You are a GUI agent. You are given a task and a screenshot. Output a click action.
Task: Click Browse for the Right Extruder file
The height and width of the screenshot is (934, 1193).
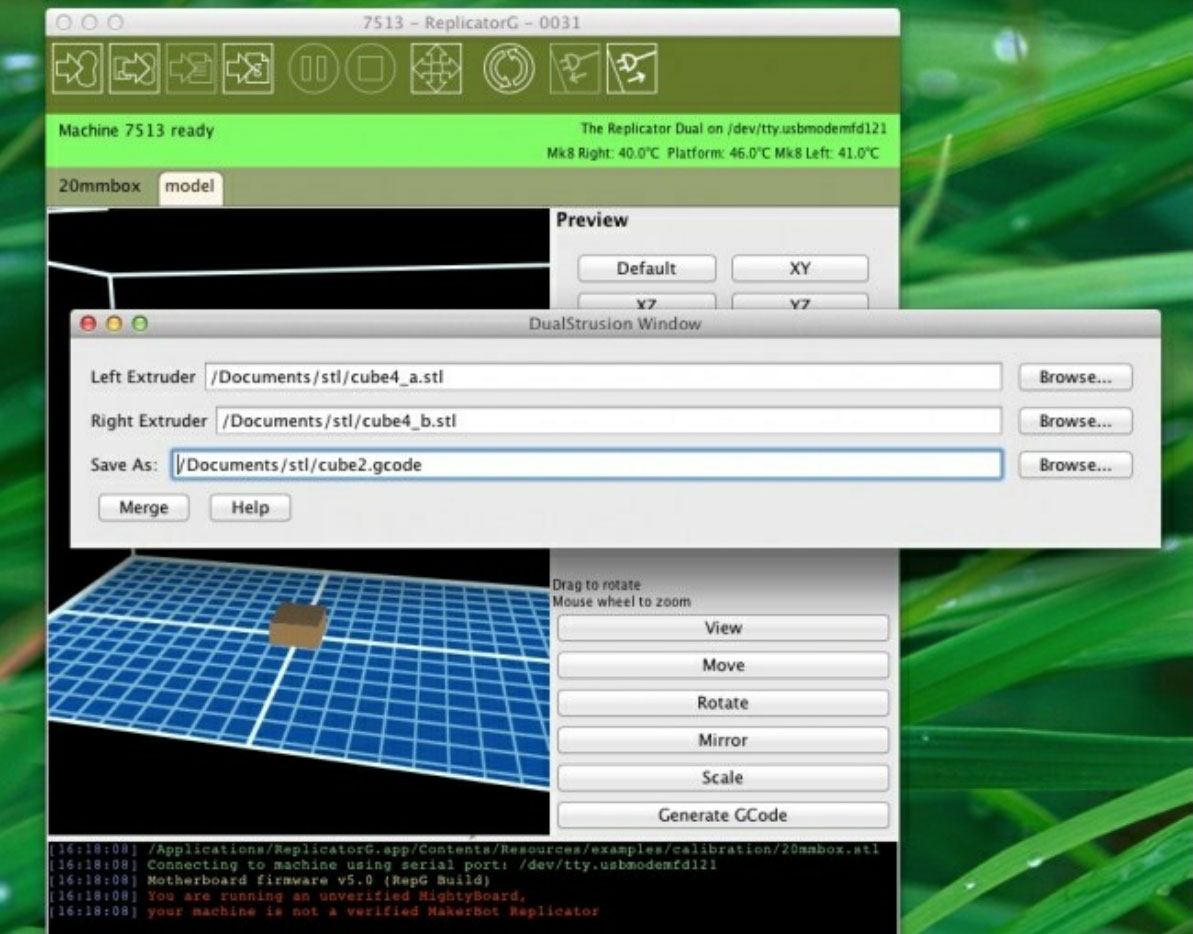click(x=1075, y=421)
